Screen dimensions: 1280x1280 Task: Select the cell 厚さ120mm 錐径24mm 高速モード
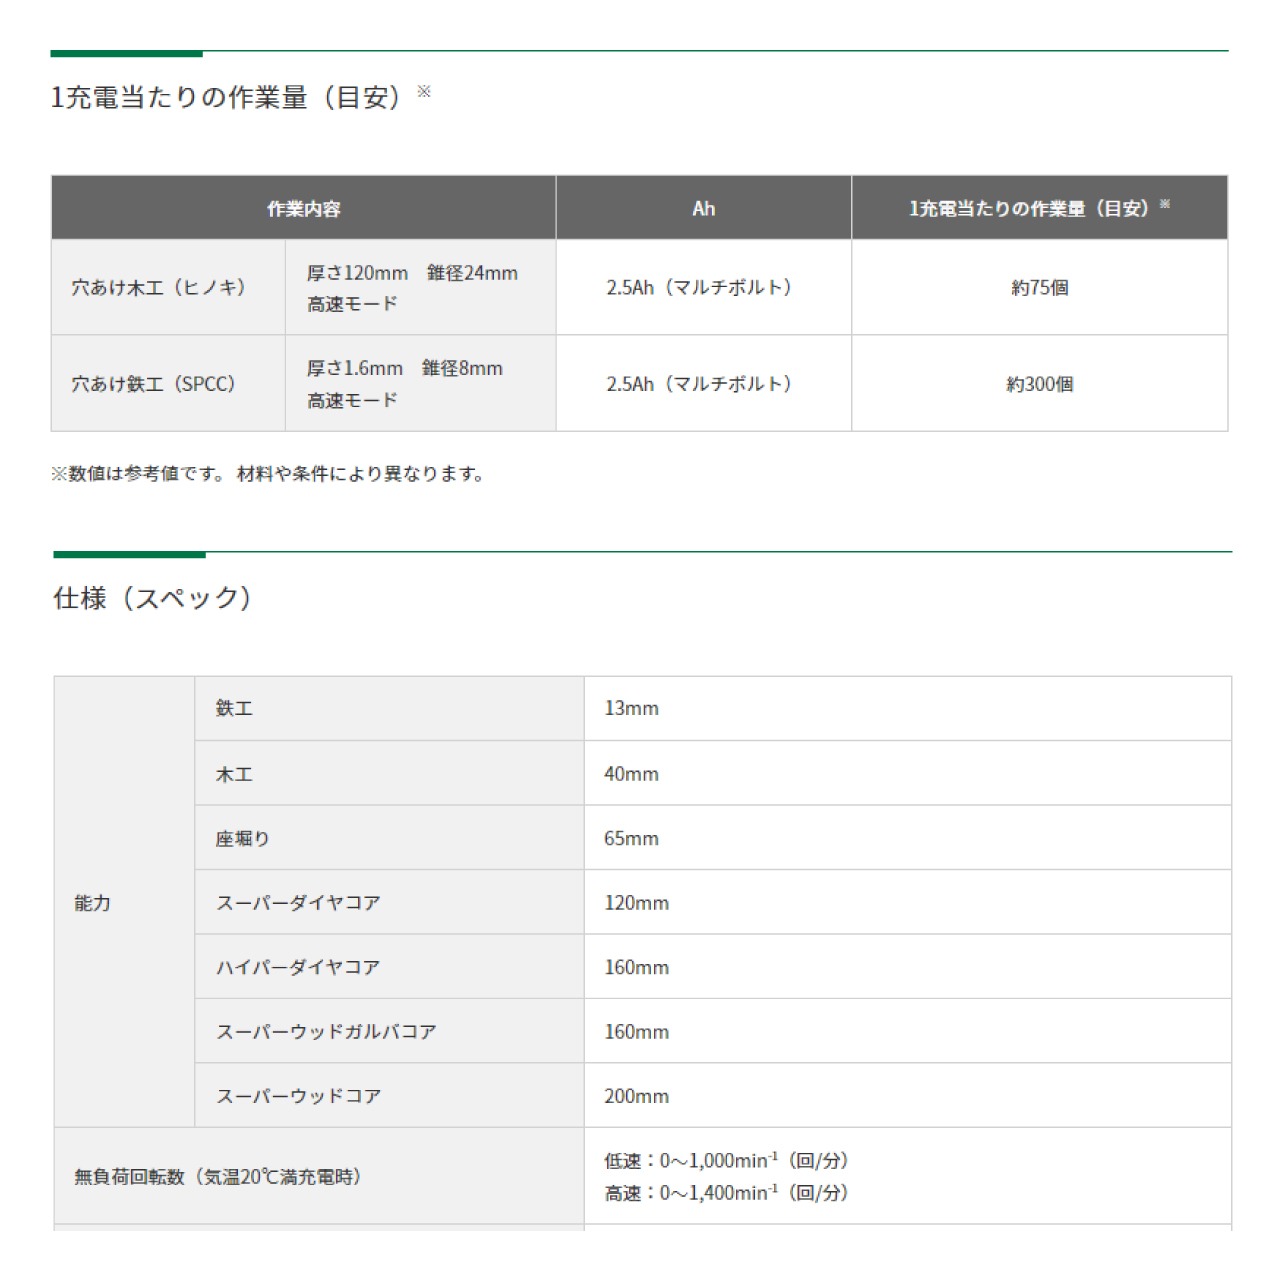coord(421,287)
